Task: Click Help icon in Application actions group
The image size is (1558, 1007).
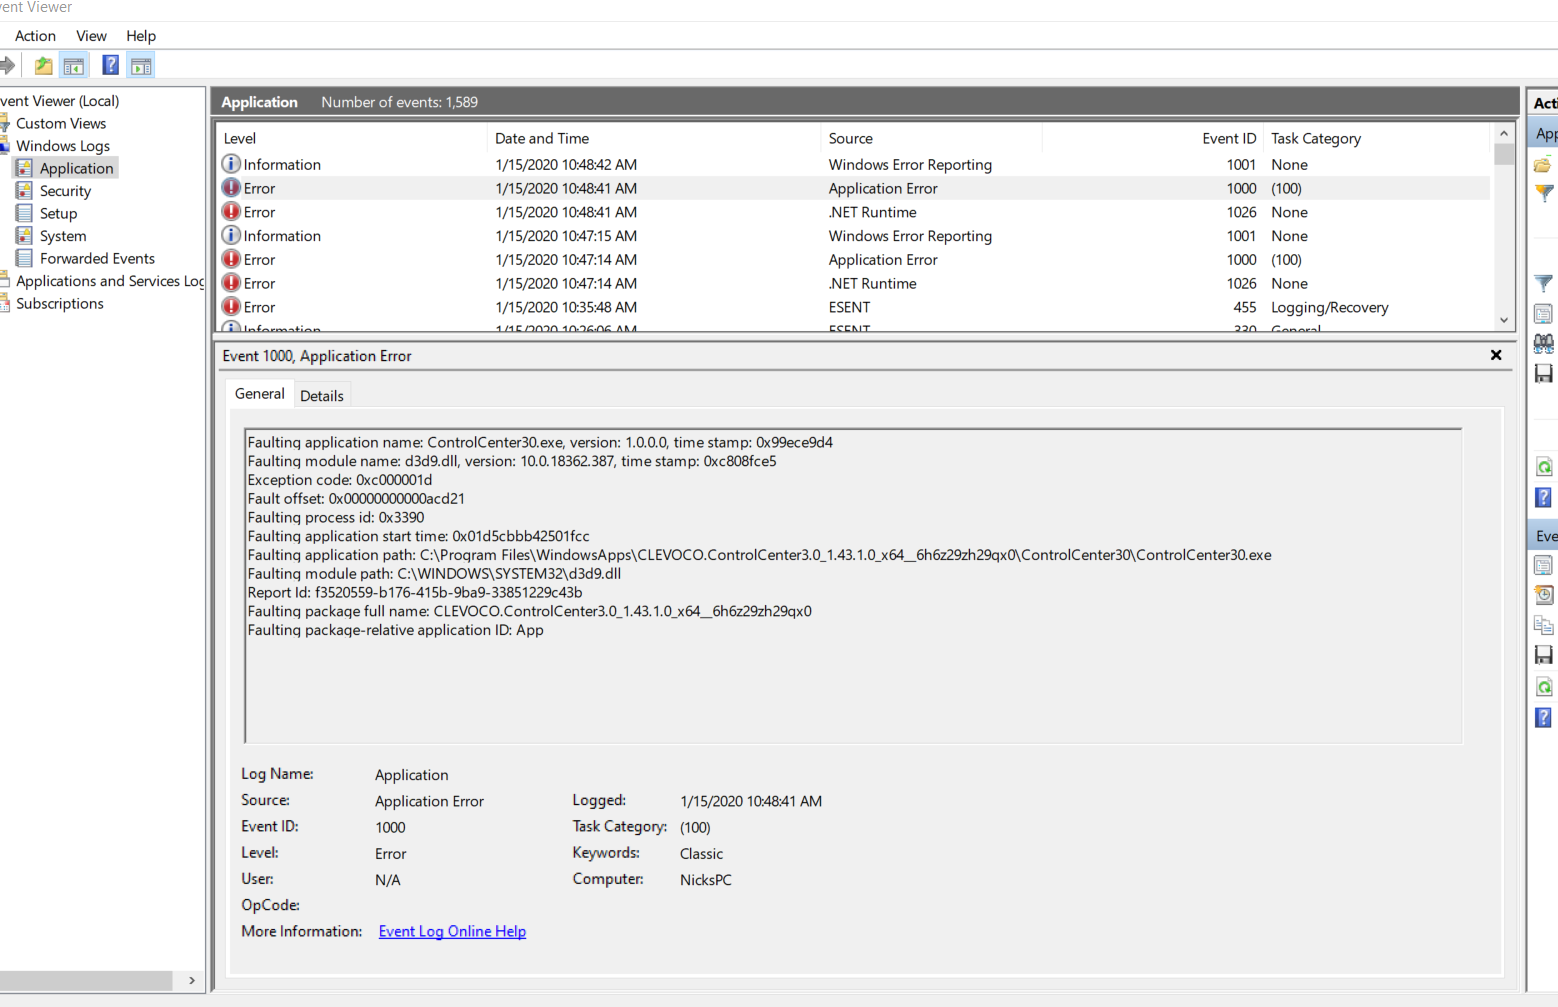Action: 1544,497
